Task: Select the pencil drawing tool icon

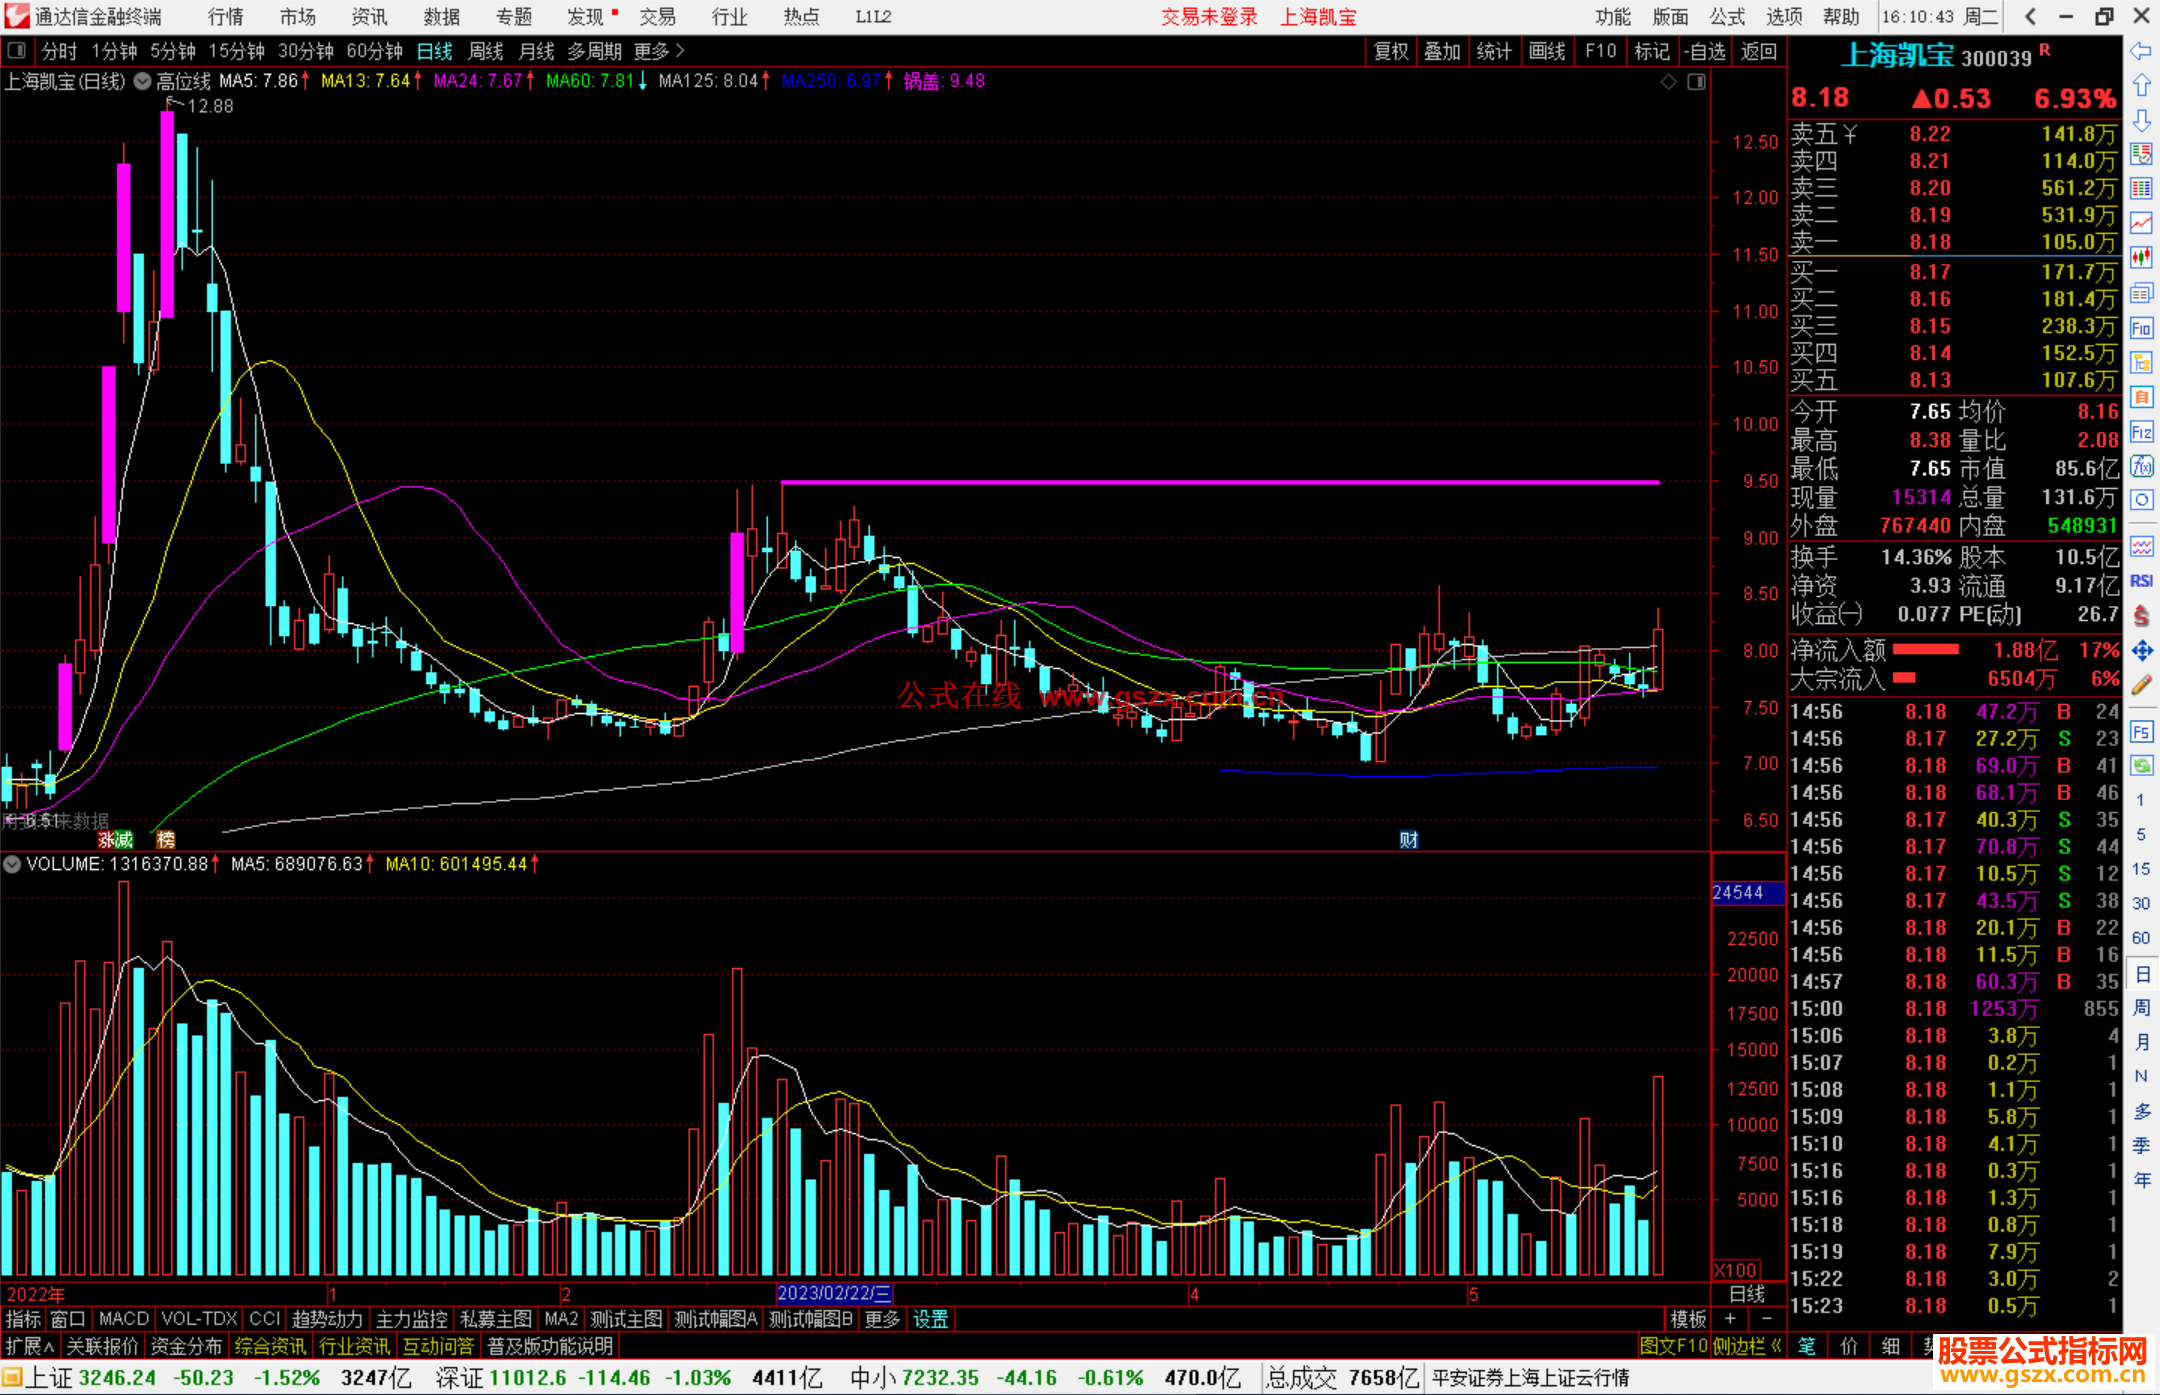Action: click(x=2141, y=686)
